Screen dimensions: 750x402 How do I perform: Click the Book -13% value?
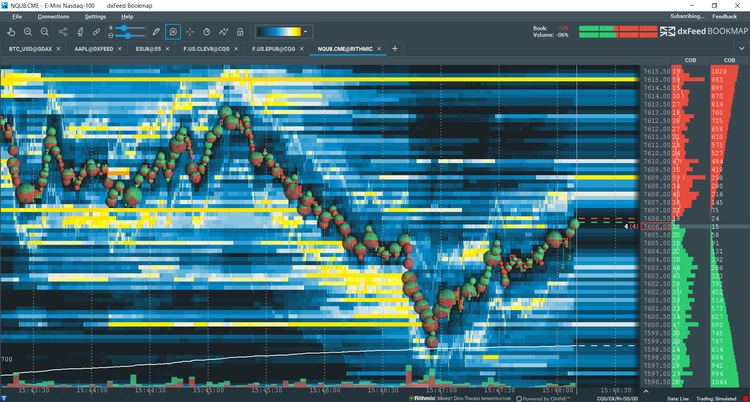coord(562,29)
